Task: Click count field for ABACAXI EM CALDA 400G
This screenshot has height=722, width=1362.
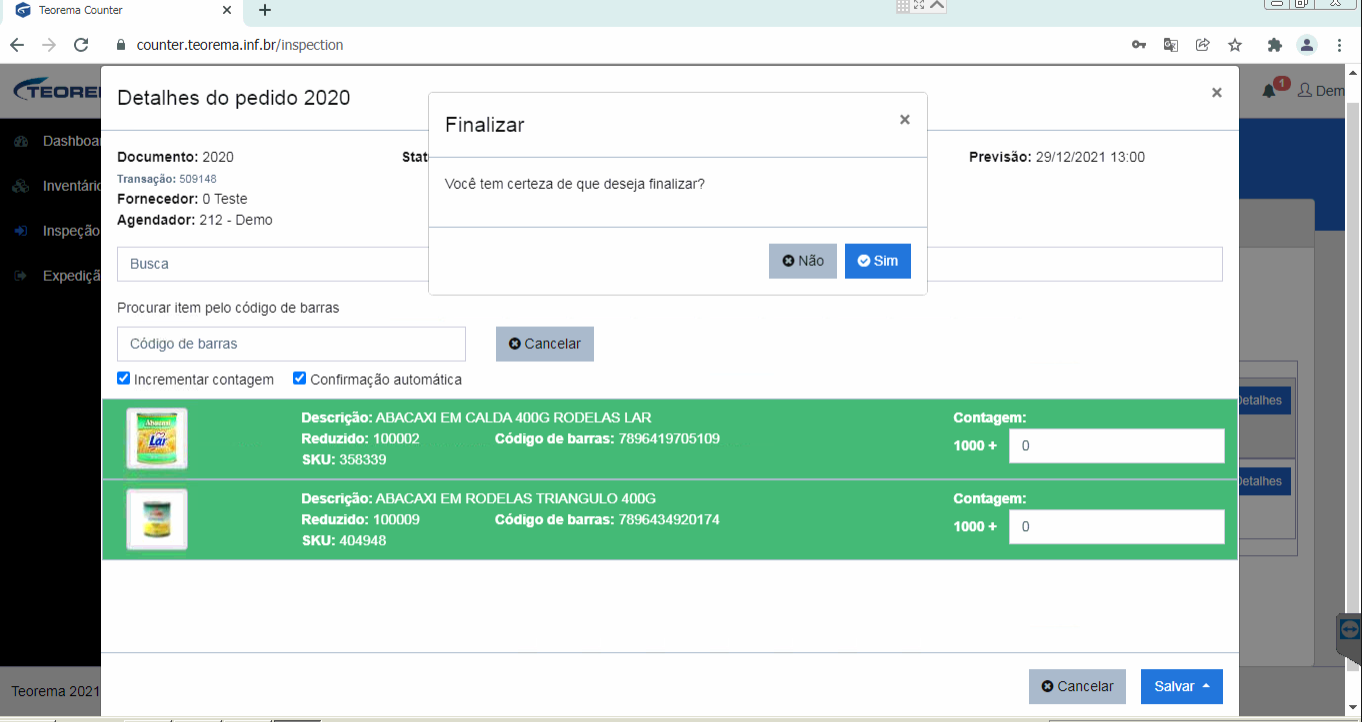Action: pos(1116,446)
